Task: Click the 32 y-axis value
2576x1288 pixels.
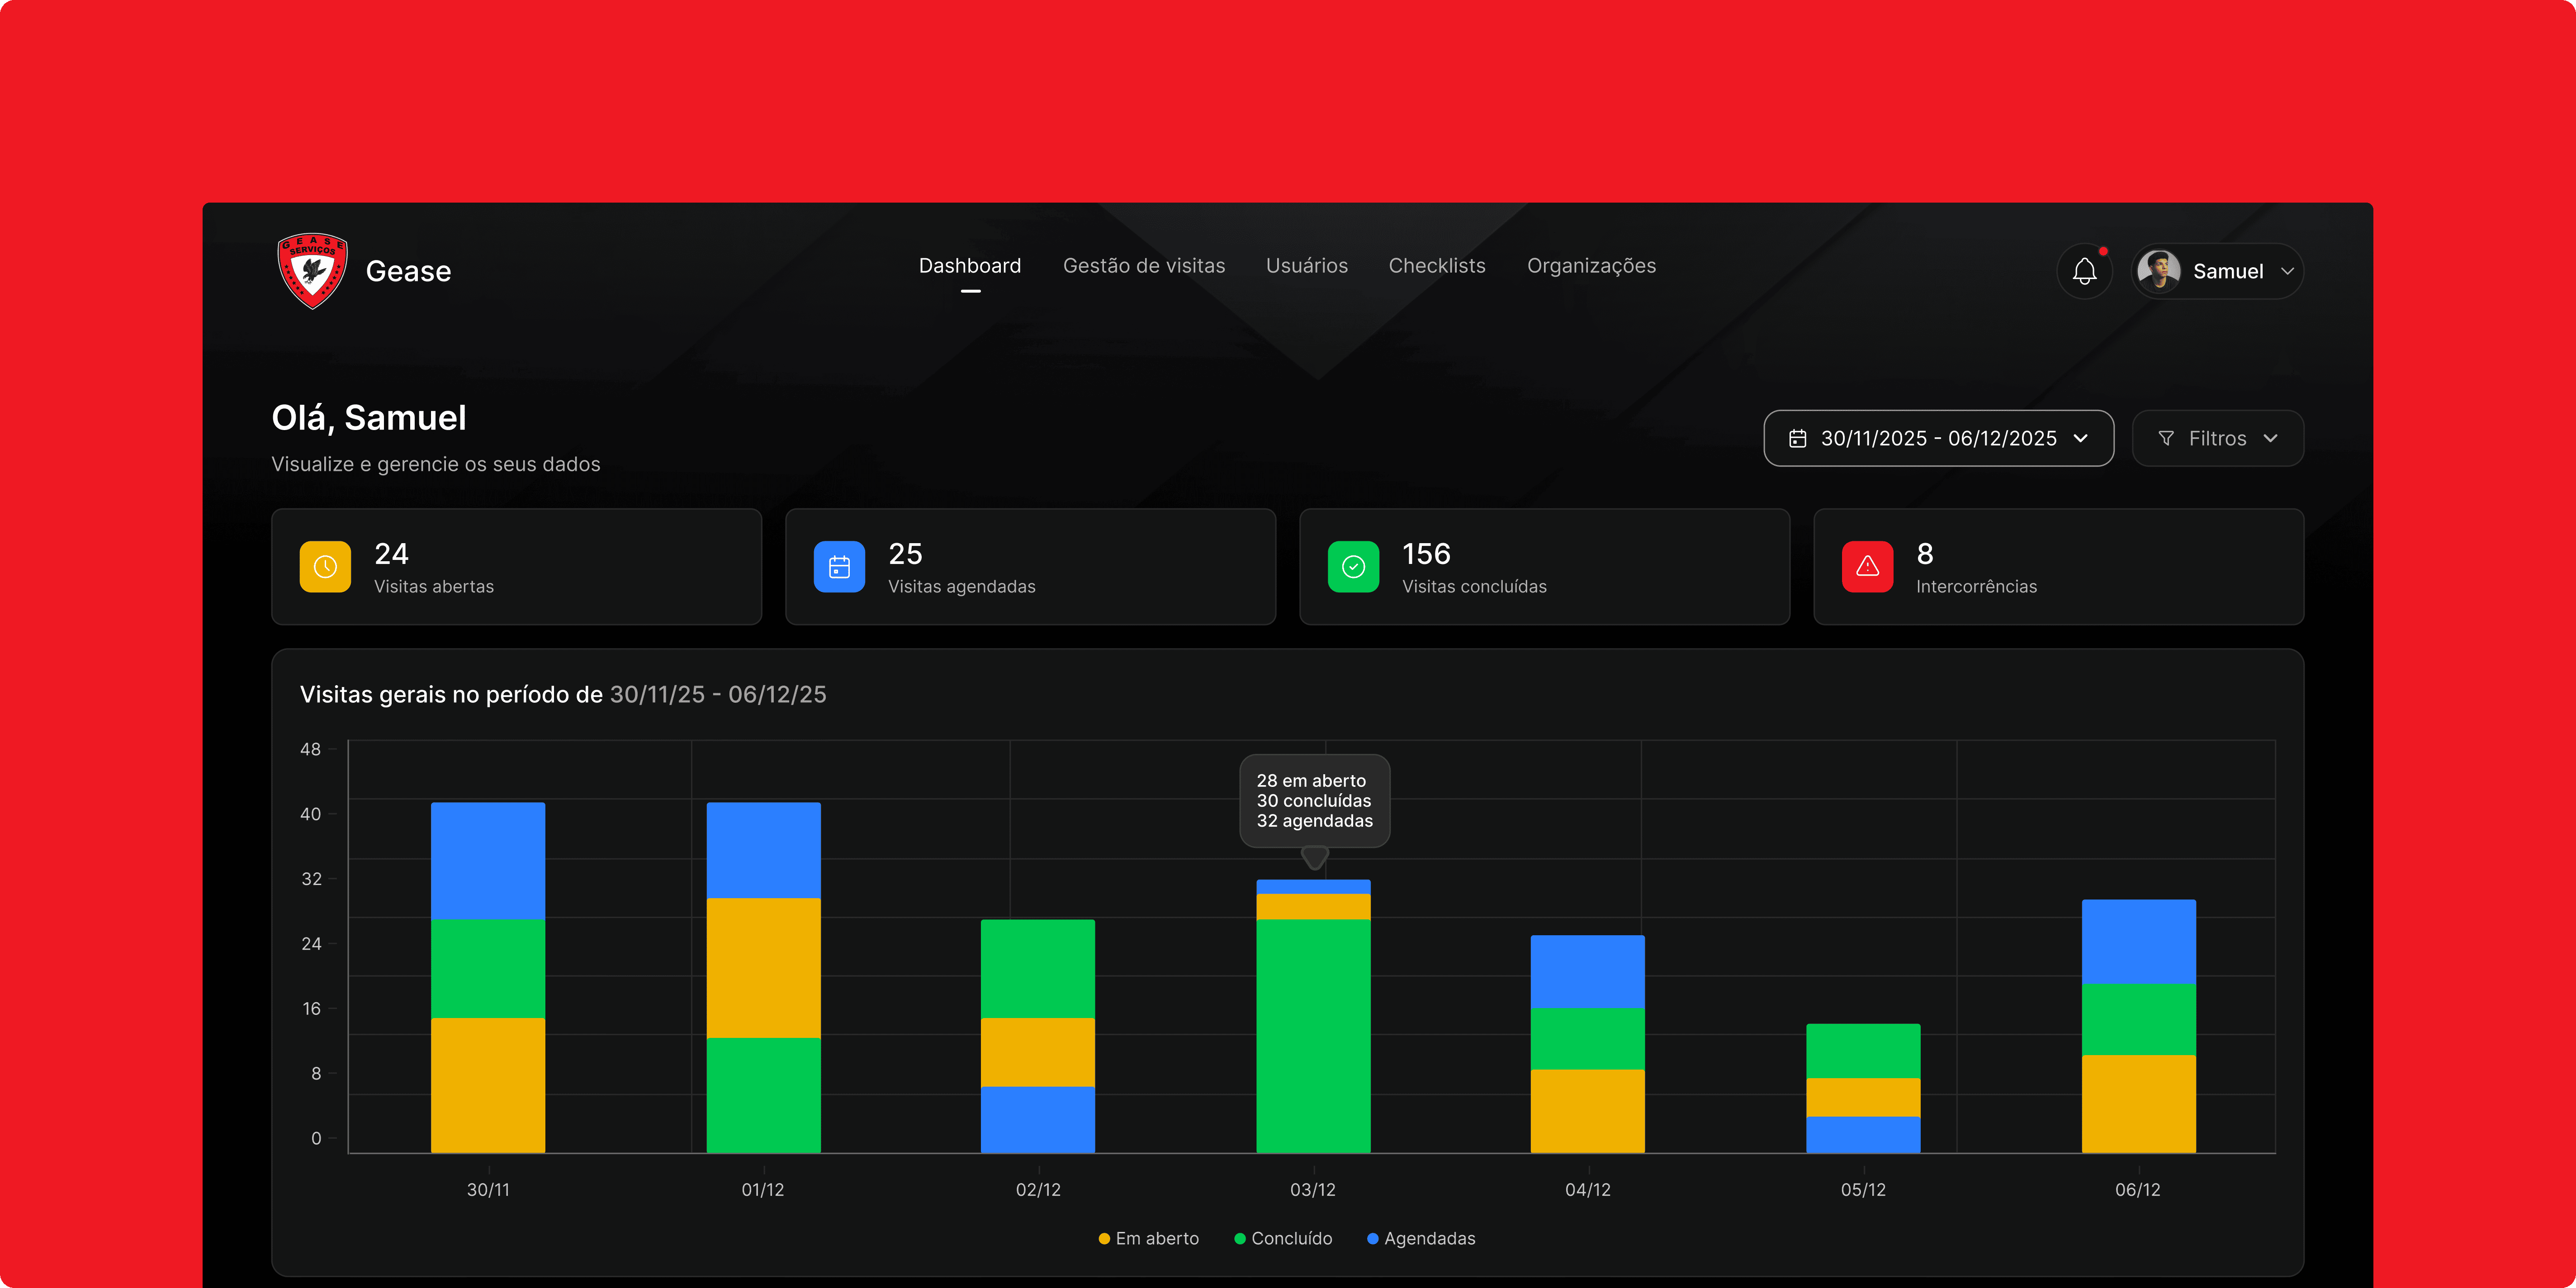Action: (x=312, y=879)
